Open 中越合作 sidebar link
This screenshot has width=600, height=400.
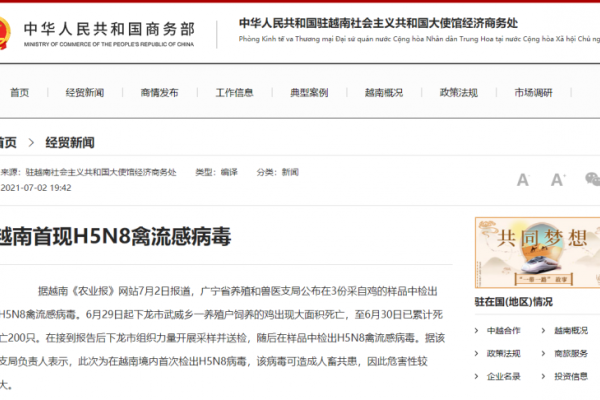[504, 331]
